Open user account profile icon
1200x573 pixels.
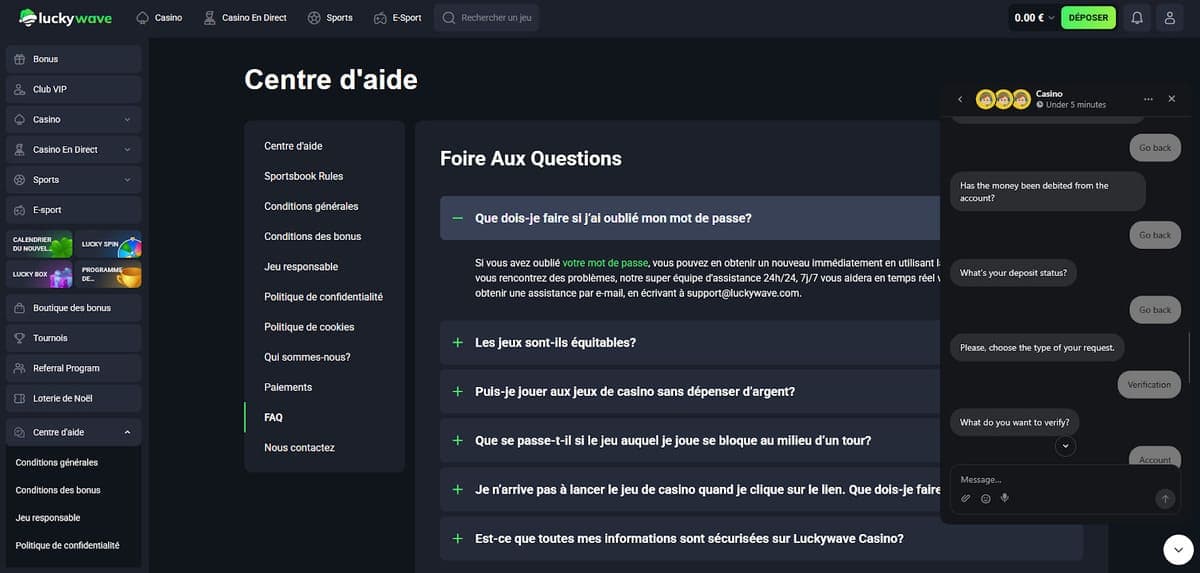pos(1169,18)
